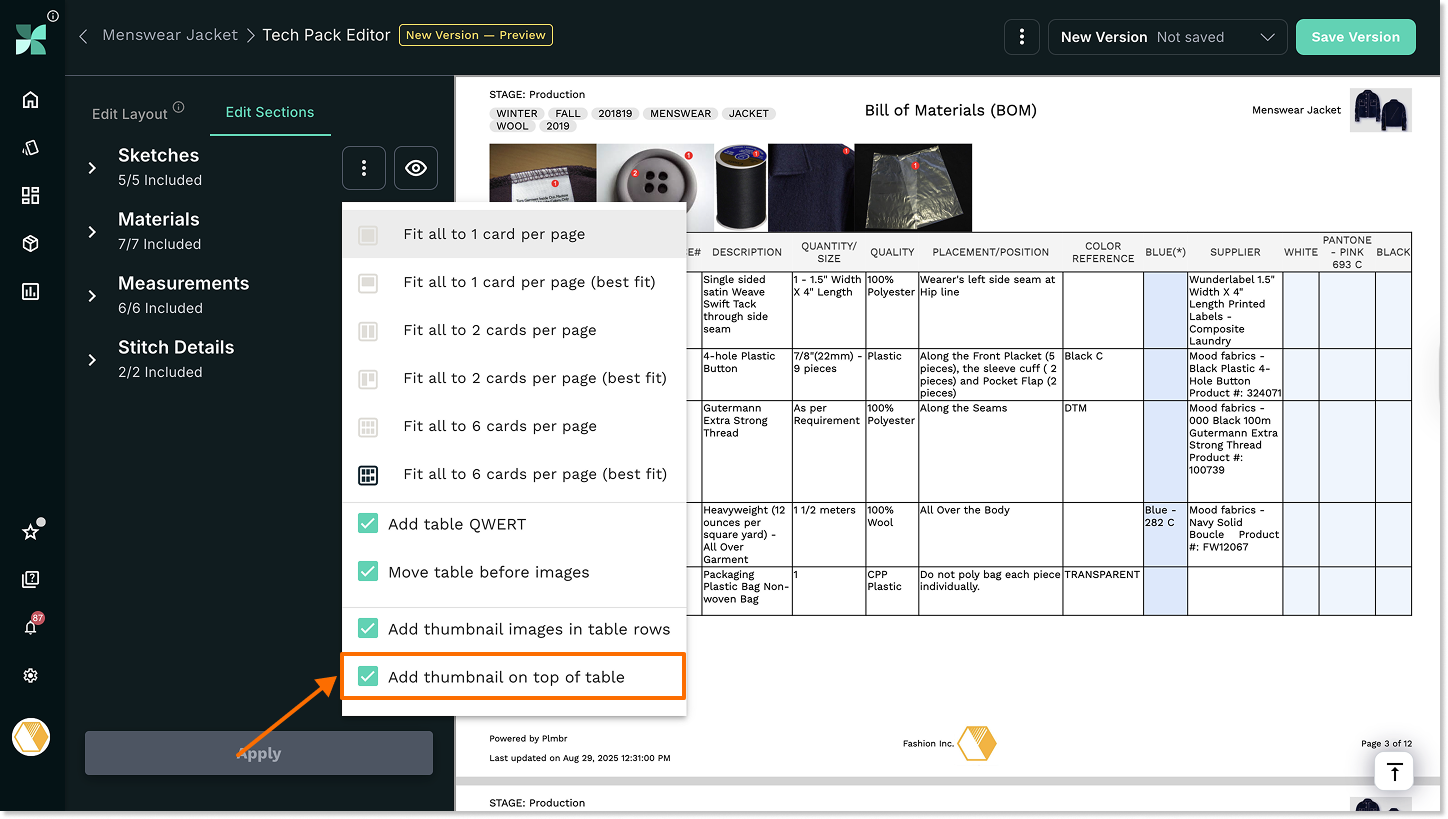Click the scroll-to-top arrow button
Screen dimensions: 1448x819
click(1394, 772)
